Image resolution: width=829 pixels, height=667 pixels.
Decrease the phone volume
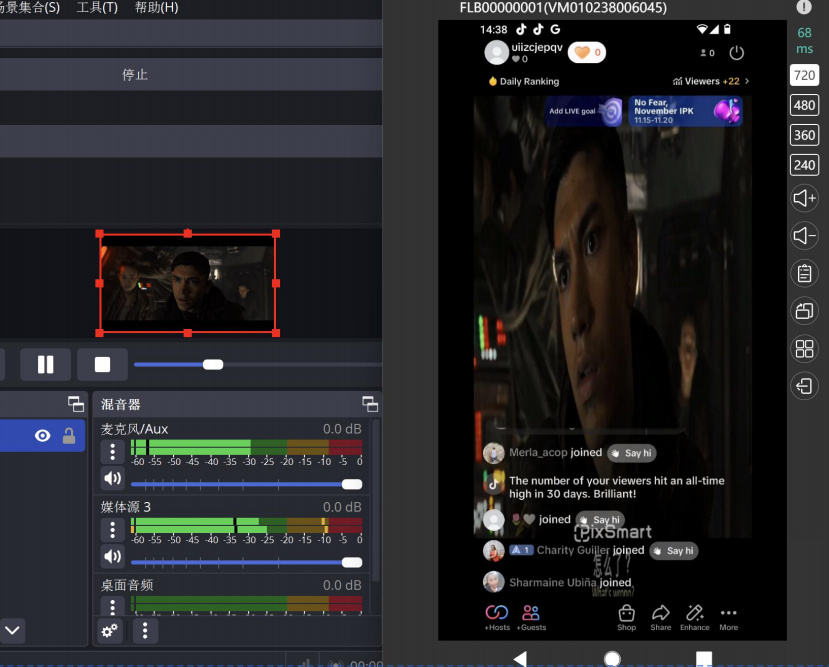[x=804, y=236]
